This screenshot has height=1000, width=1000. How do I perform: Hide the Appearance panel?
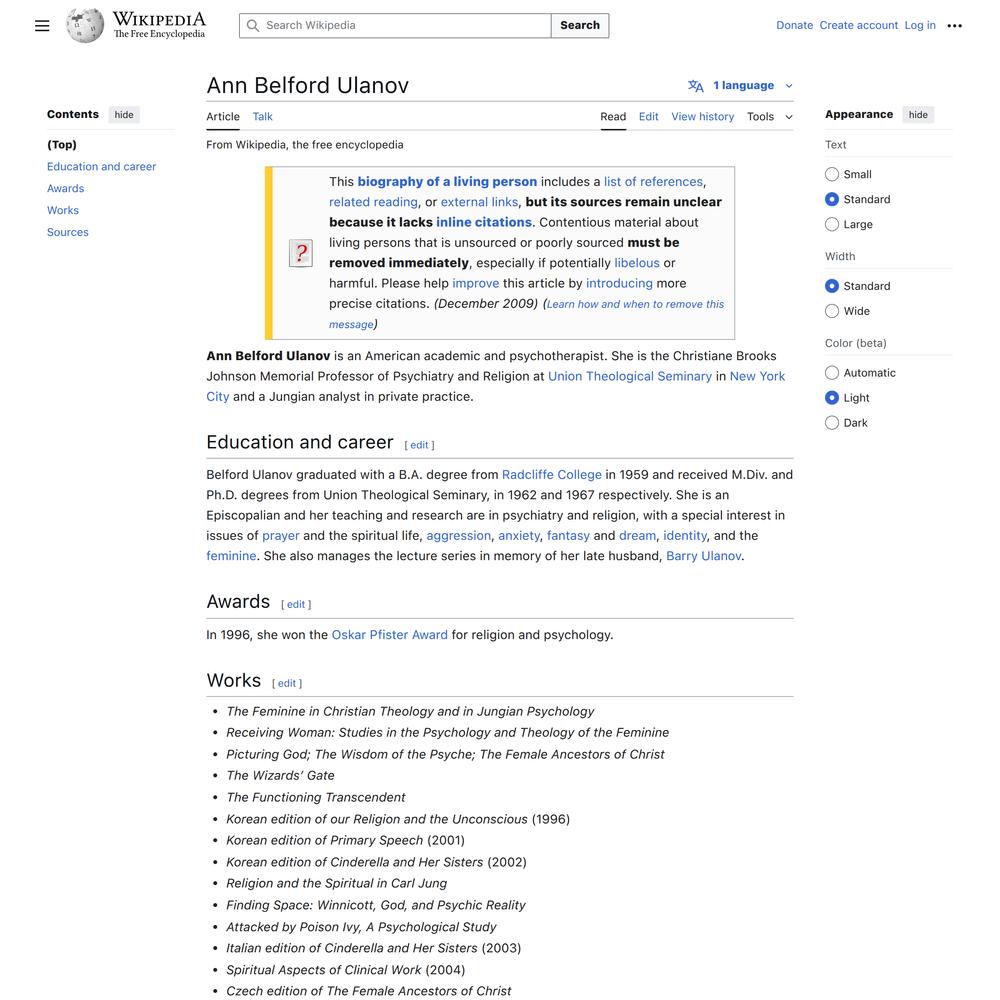point(918,115)
